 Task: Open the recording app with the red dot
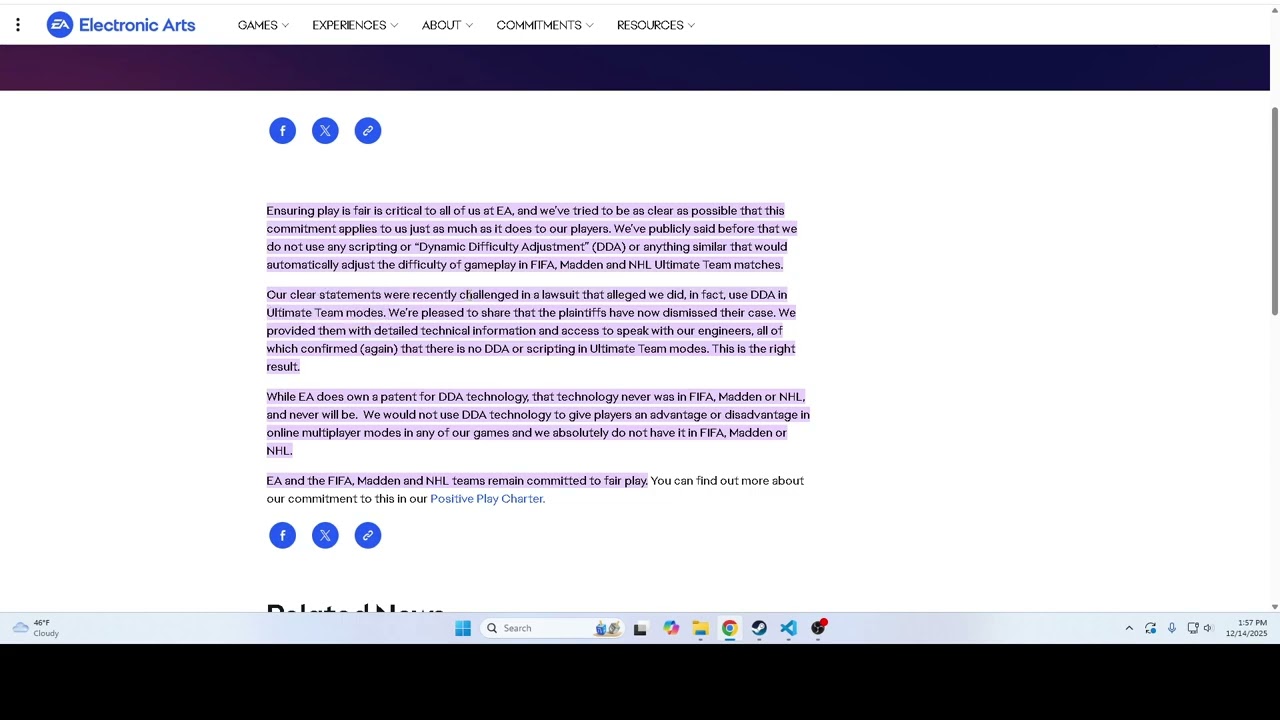(818, 628)
